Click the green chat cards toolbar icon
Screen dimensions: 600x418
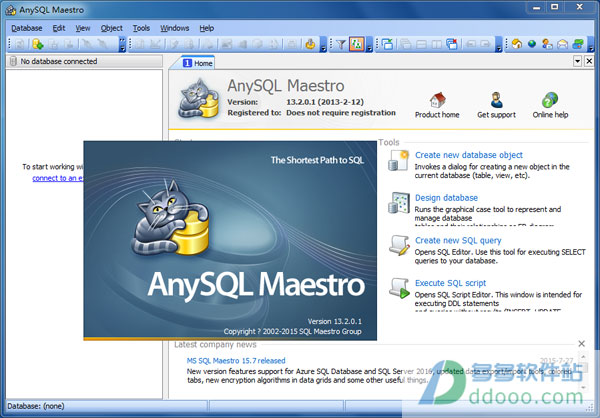pos(578,44)
